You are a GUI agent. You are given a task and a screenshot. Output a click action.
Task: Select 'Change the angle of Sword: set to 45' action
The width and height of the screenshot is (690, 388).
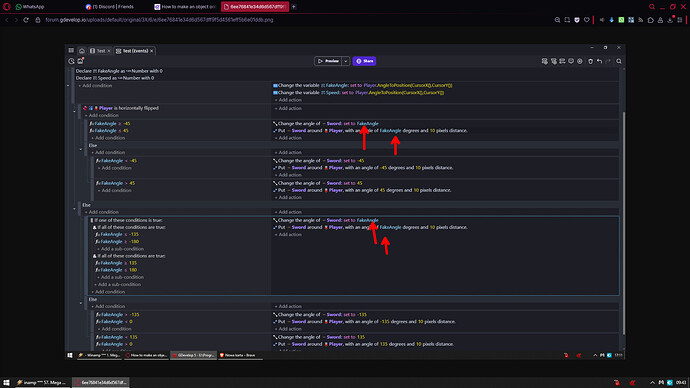(x=318, y=183)
